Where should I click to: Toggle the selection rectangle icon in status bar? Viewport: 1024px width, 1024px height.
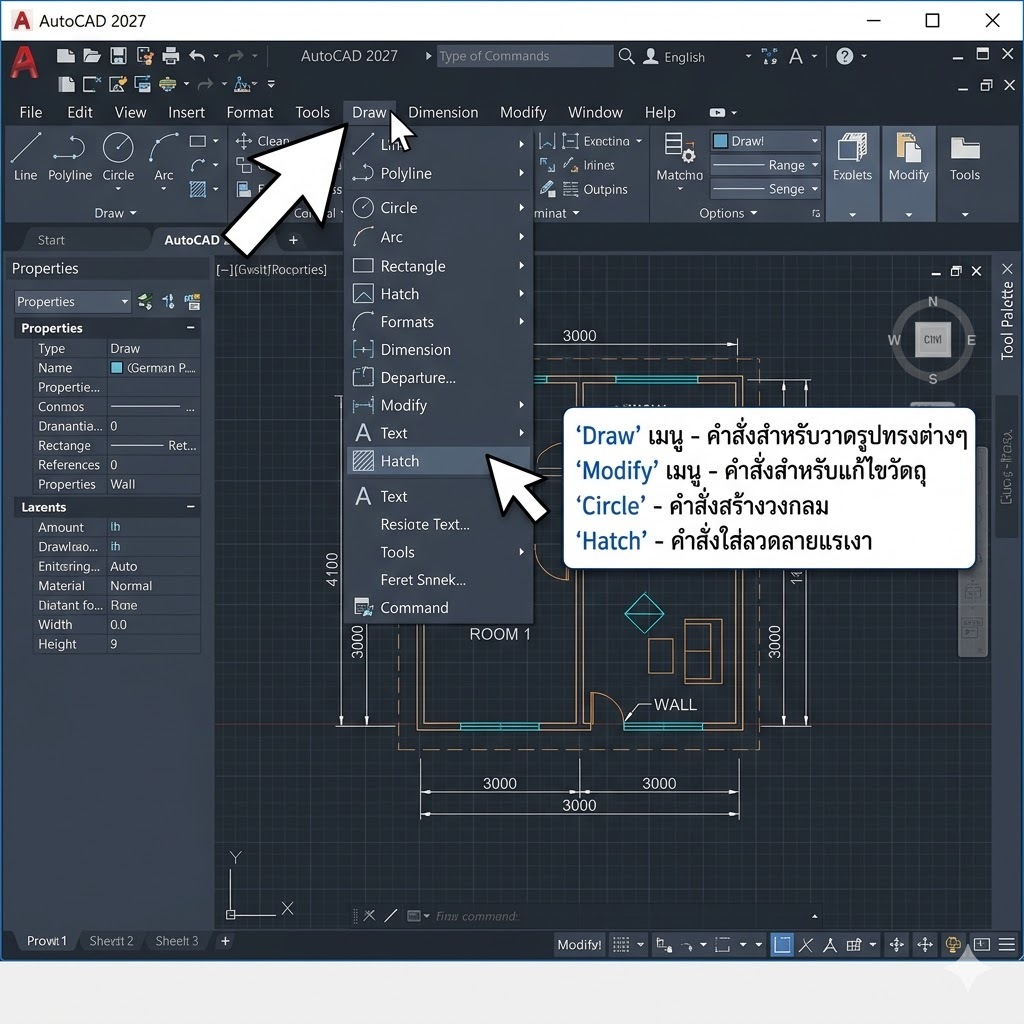[722, 944]
